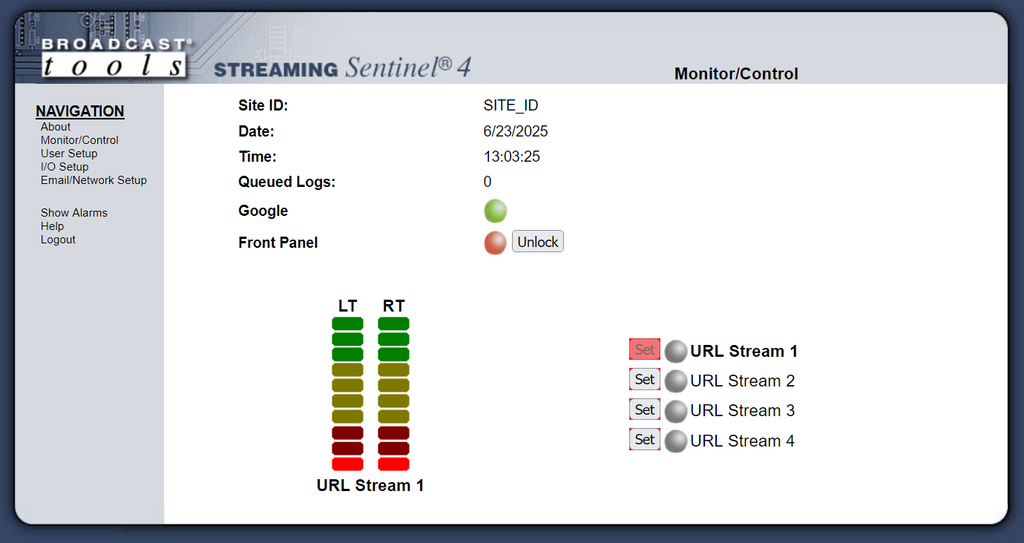
Task: Click the gray URL Stream 2 status light
Action: click(x=676, y=381)
